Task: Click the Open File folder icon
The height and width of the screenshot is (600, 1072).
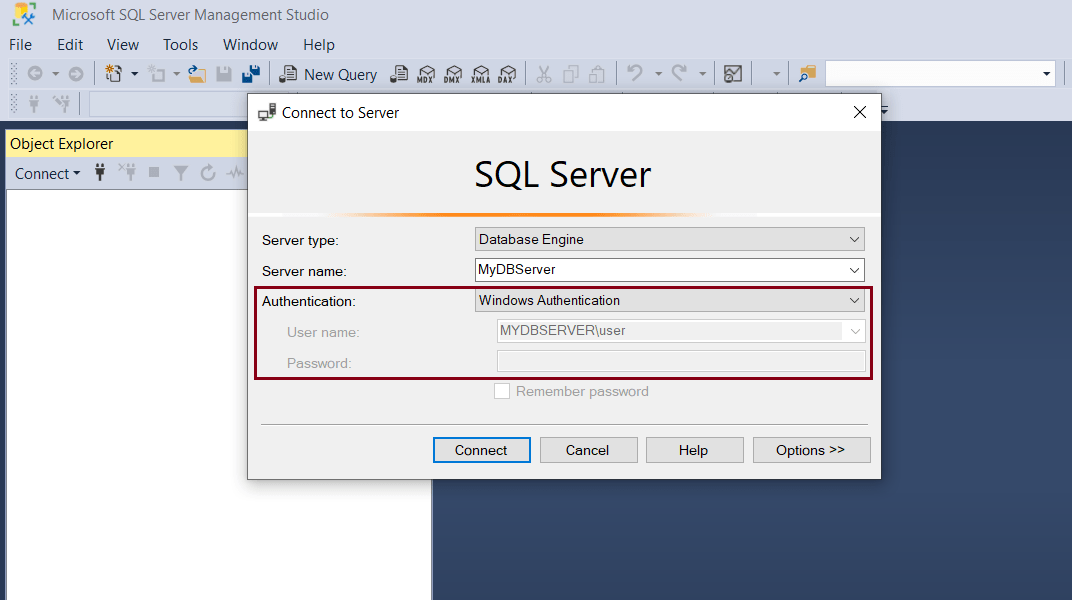Action: [197, 74]
